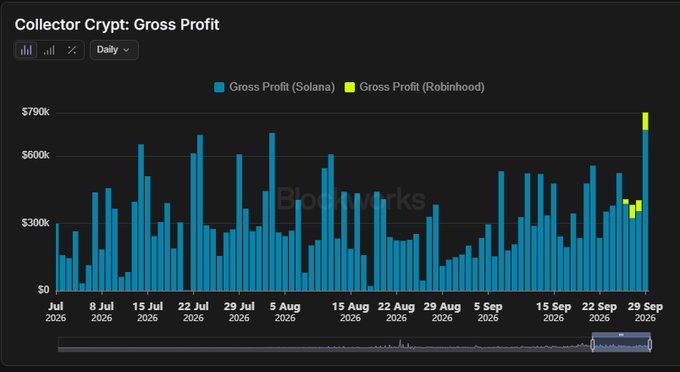Switch to the stacked bar chart icon

(x=49, y=50)
